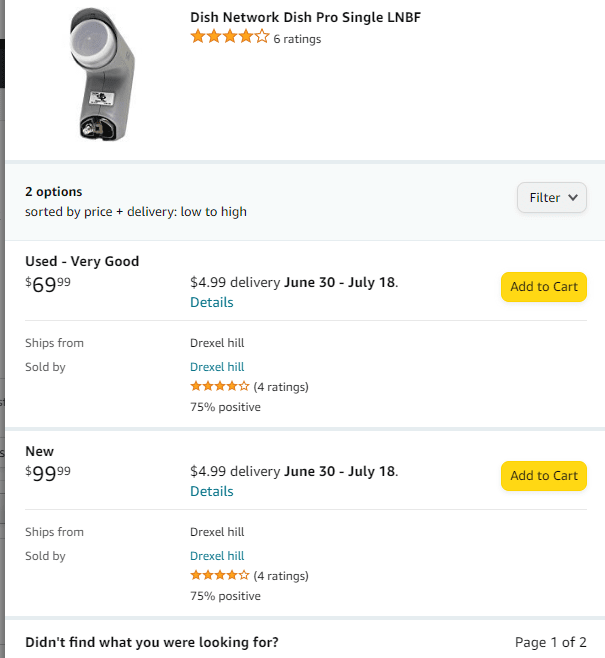Image resolution: width=605 pixels, height=658 pixels.
Task: Open Drexel hill seller link in new offer
Action: 217,556
